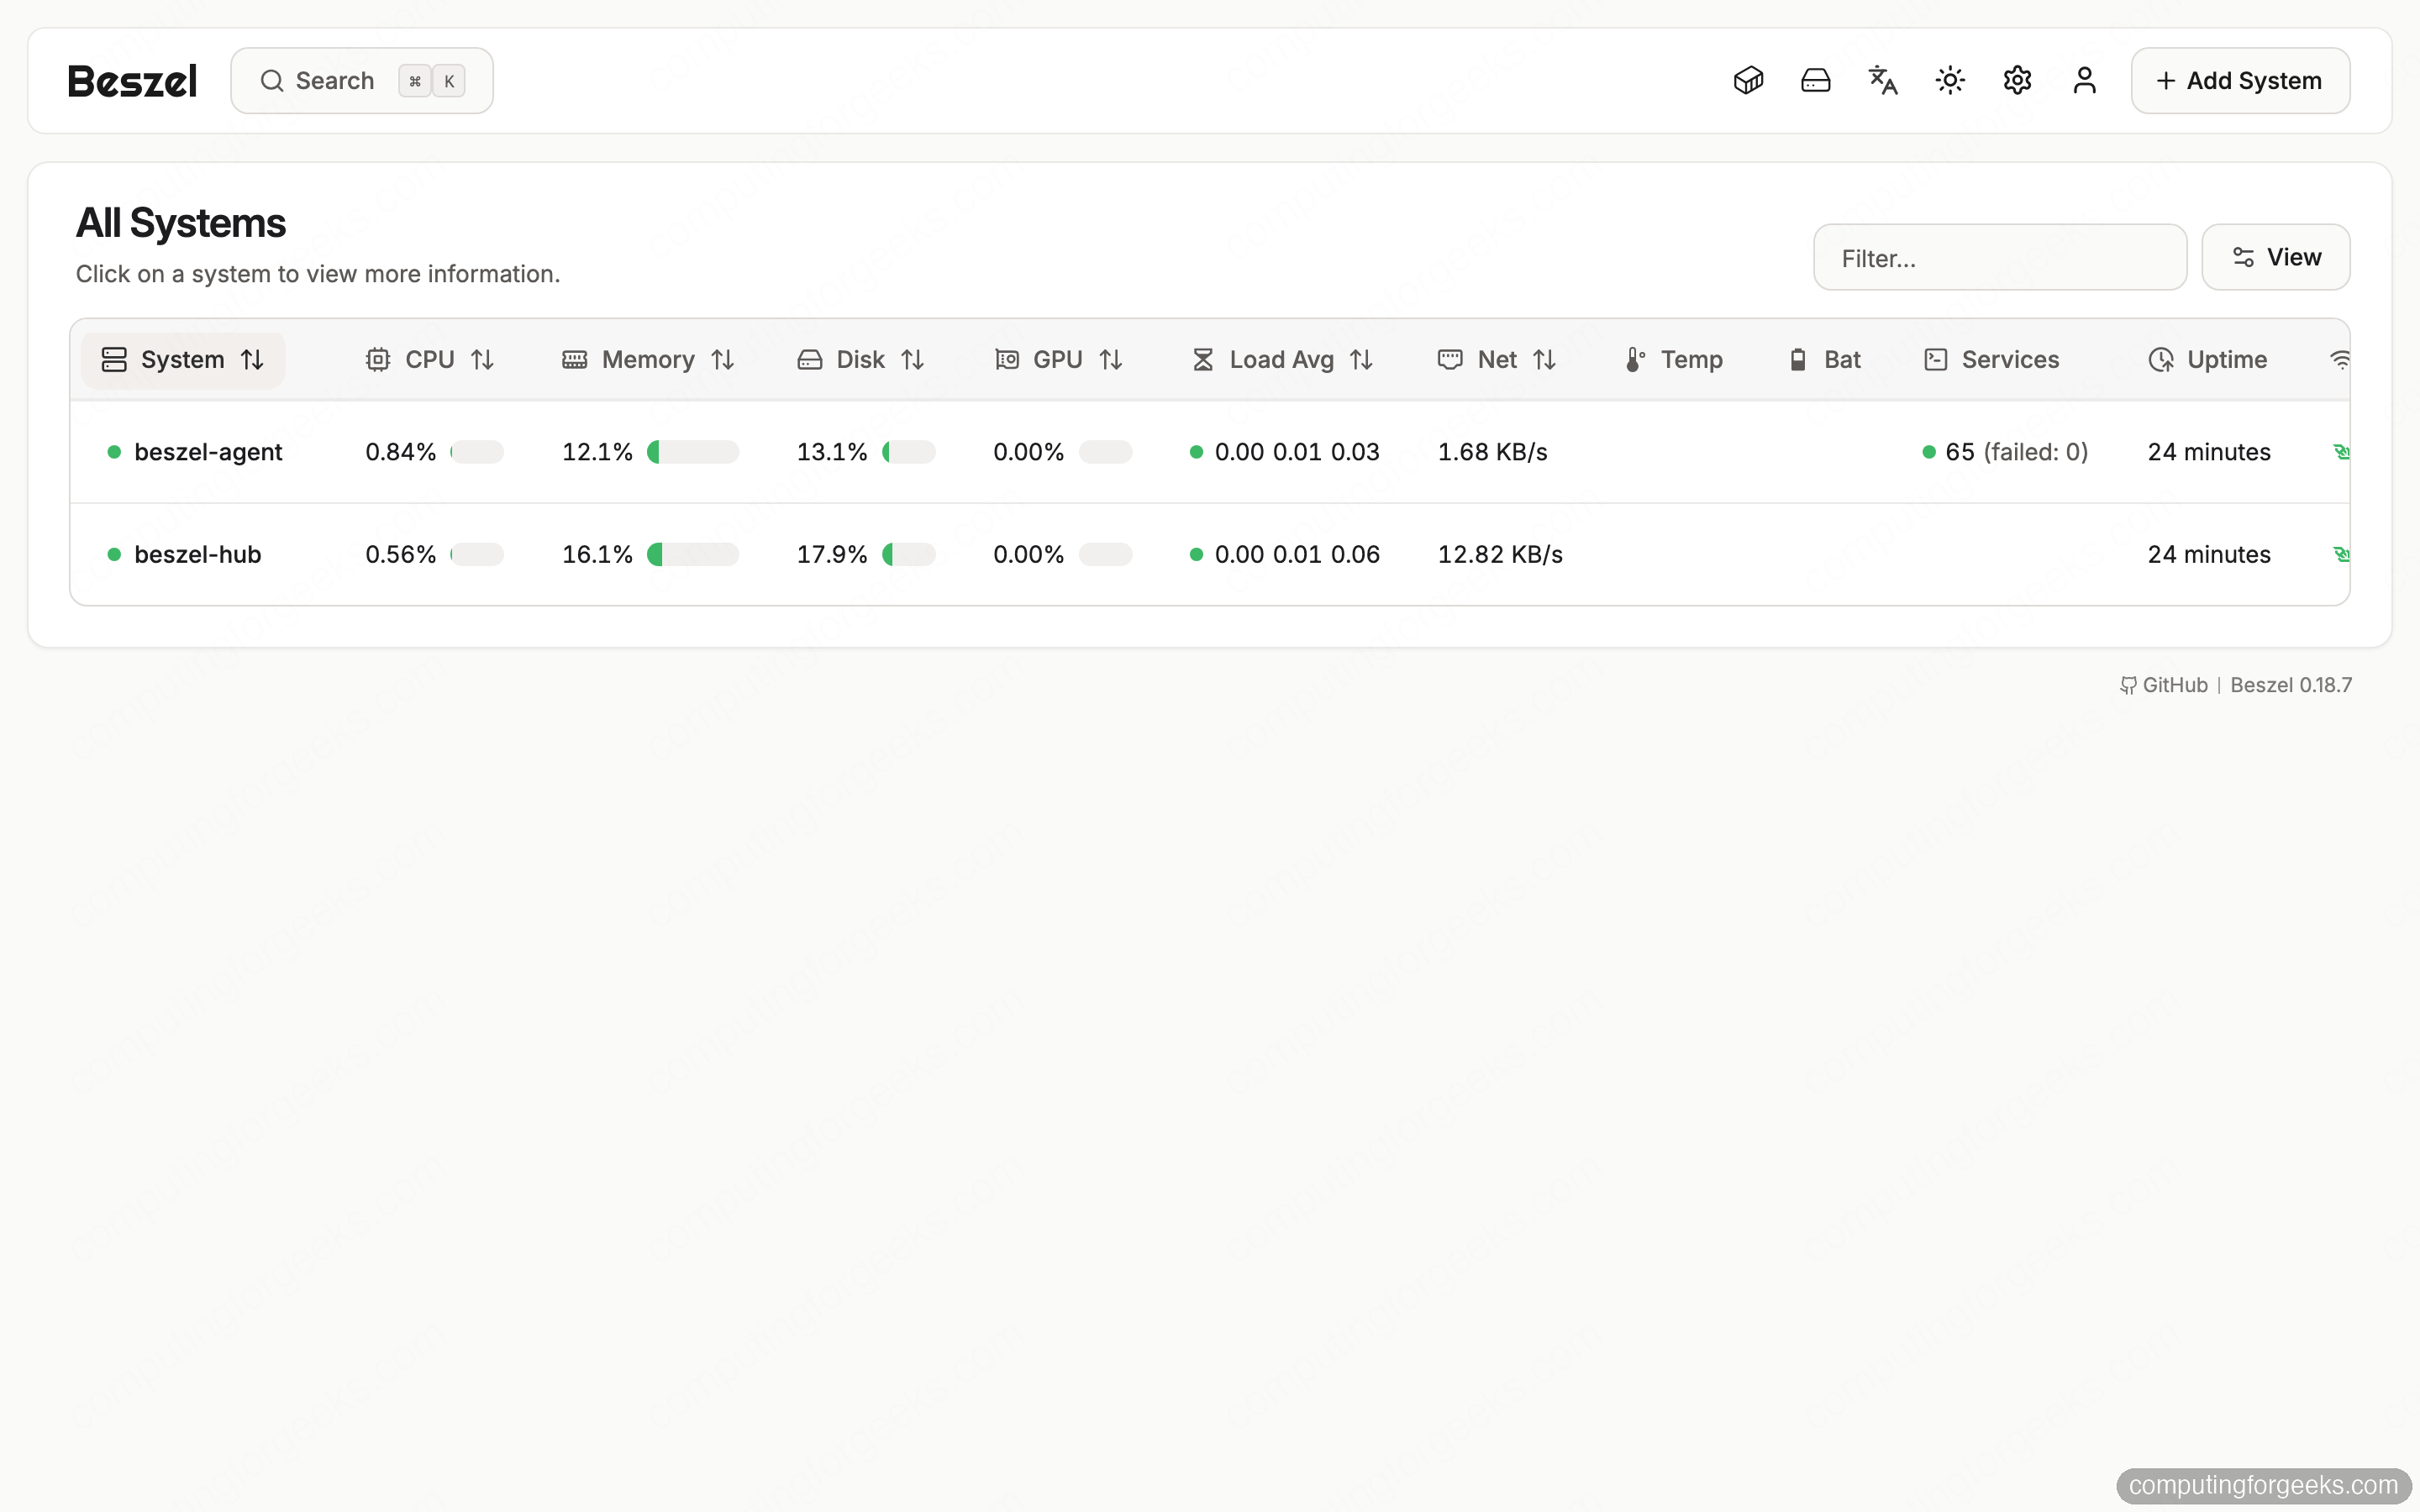
Task: Open the GitHub footer link
Action: point(2164,685)
